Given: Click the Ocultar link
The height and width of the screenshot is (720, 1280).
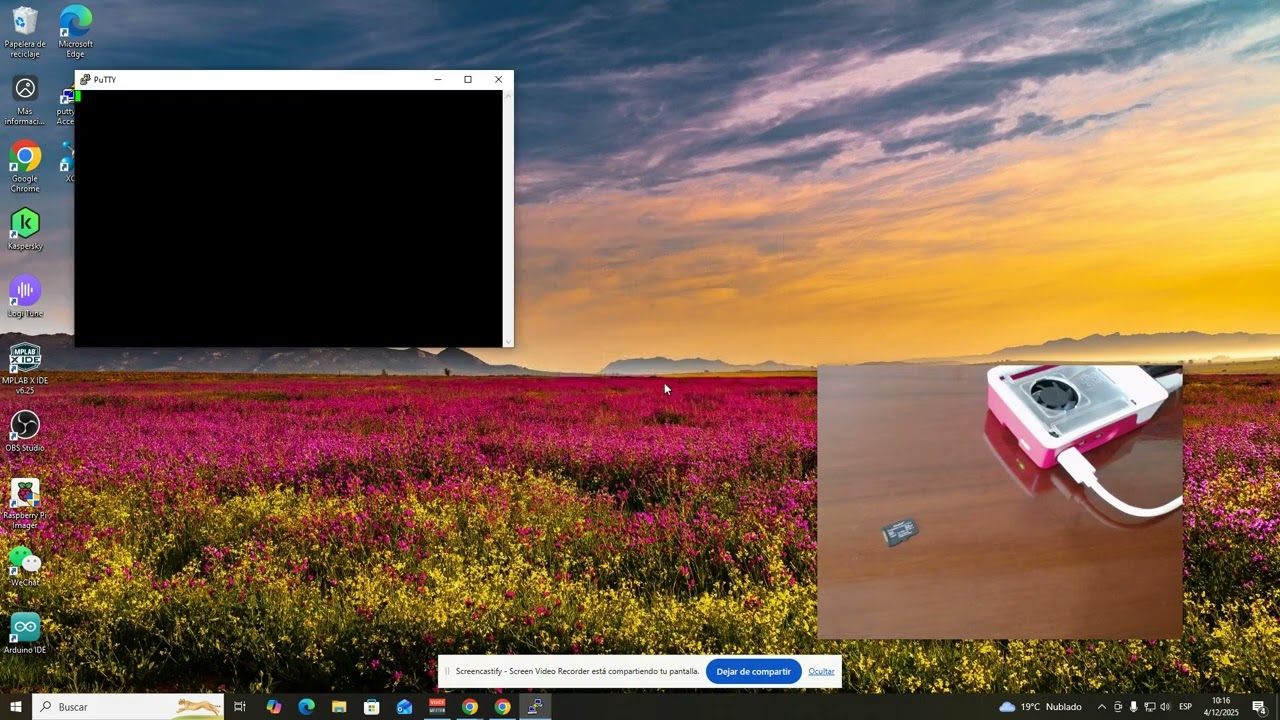Looking at the screenshot, I should coord(822,672).
